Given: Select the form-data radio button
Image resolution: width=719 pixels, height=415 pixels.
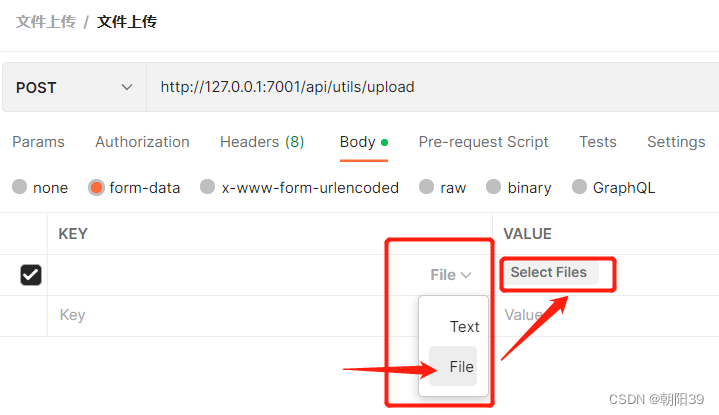Looking at the screenshot, I should pyautogui.click(x=96, y=188).
